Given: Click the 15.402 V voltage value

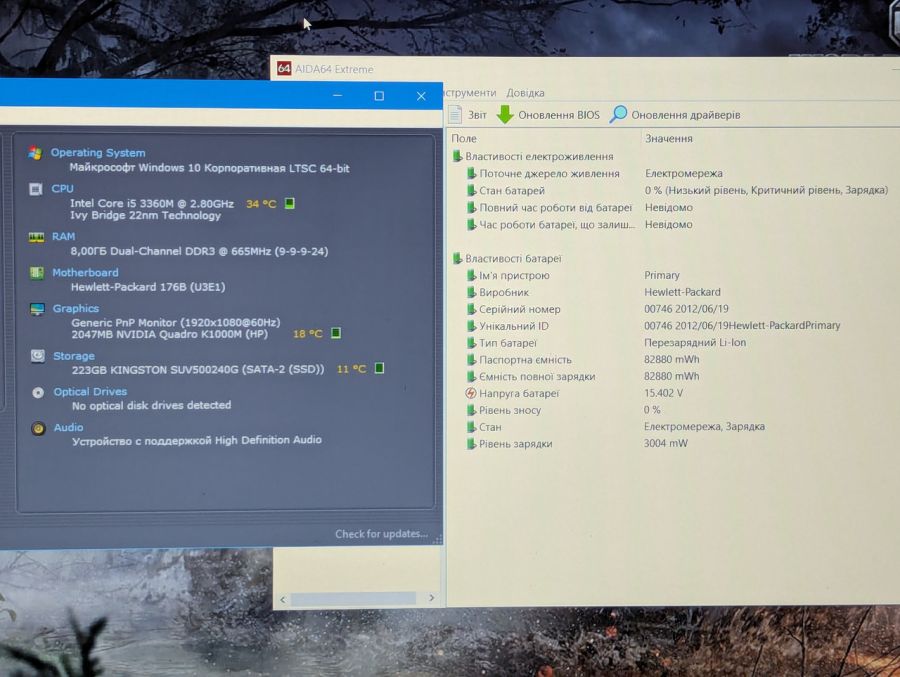Looking at the screenshot, I should tap(664, 393).
